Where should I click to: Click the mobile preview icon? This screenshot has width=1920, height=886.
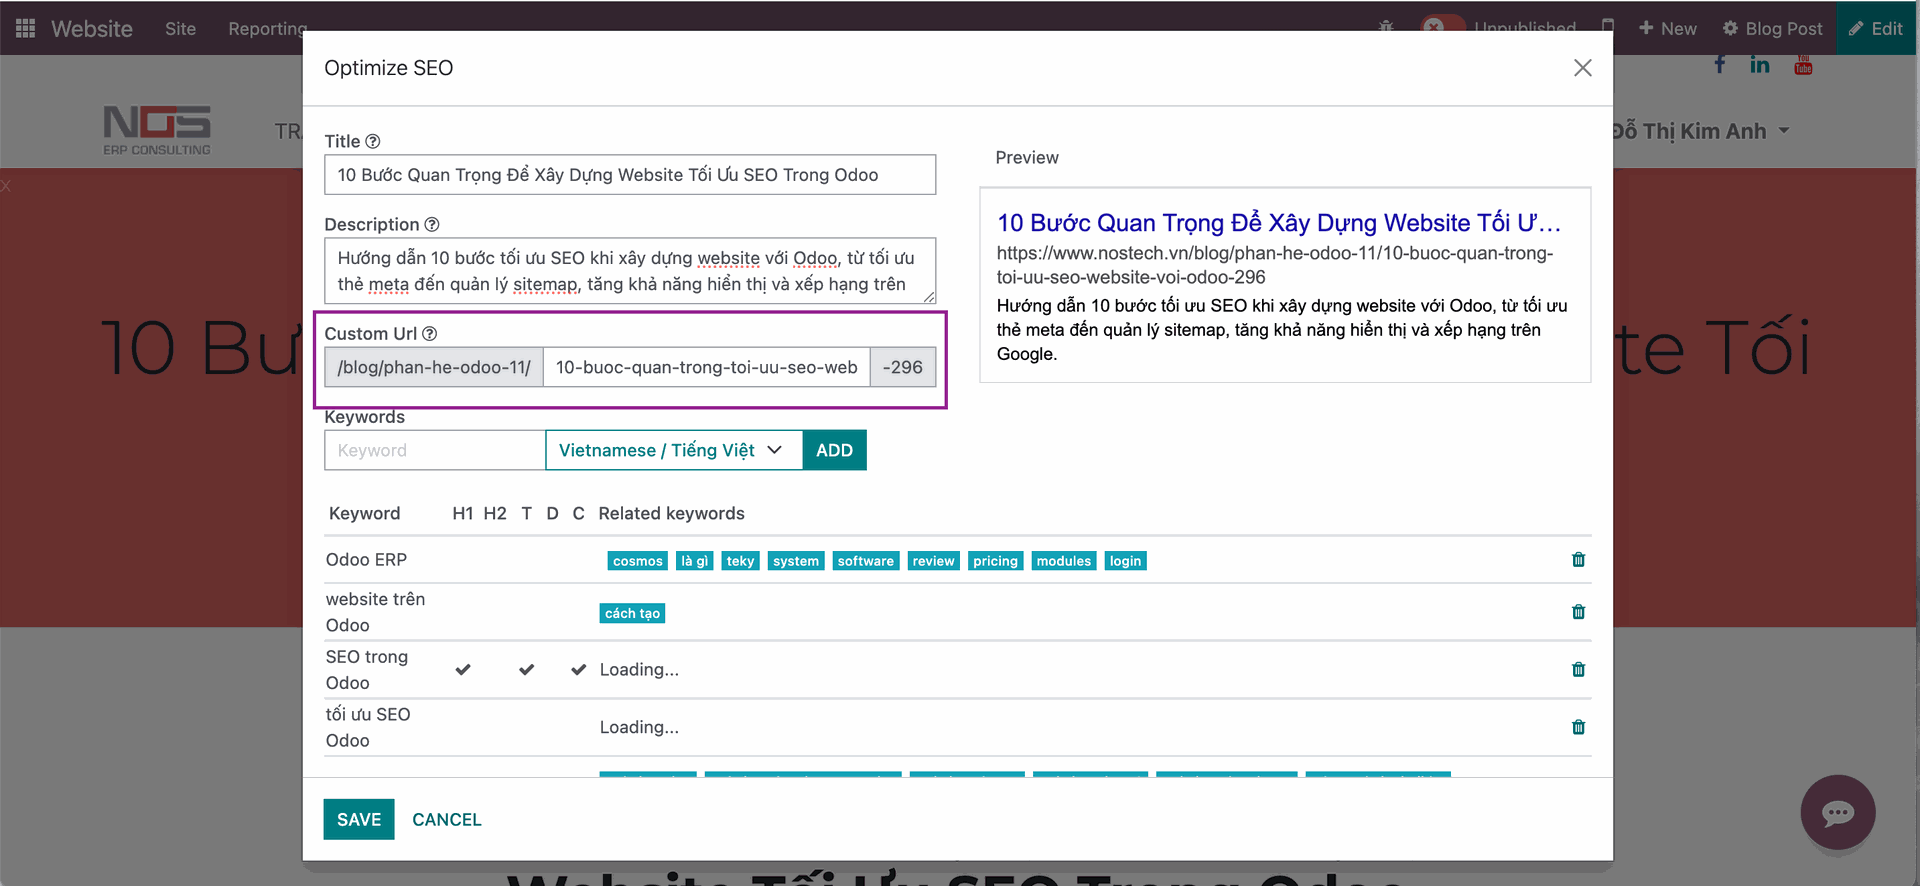(x=1608, y=25)
